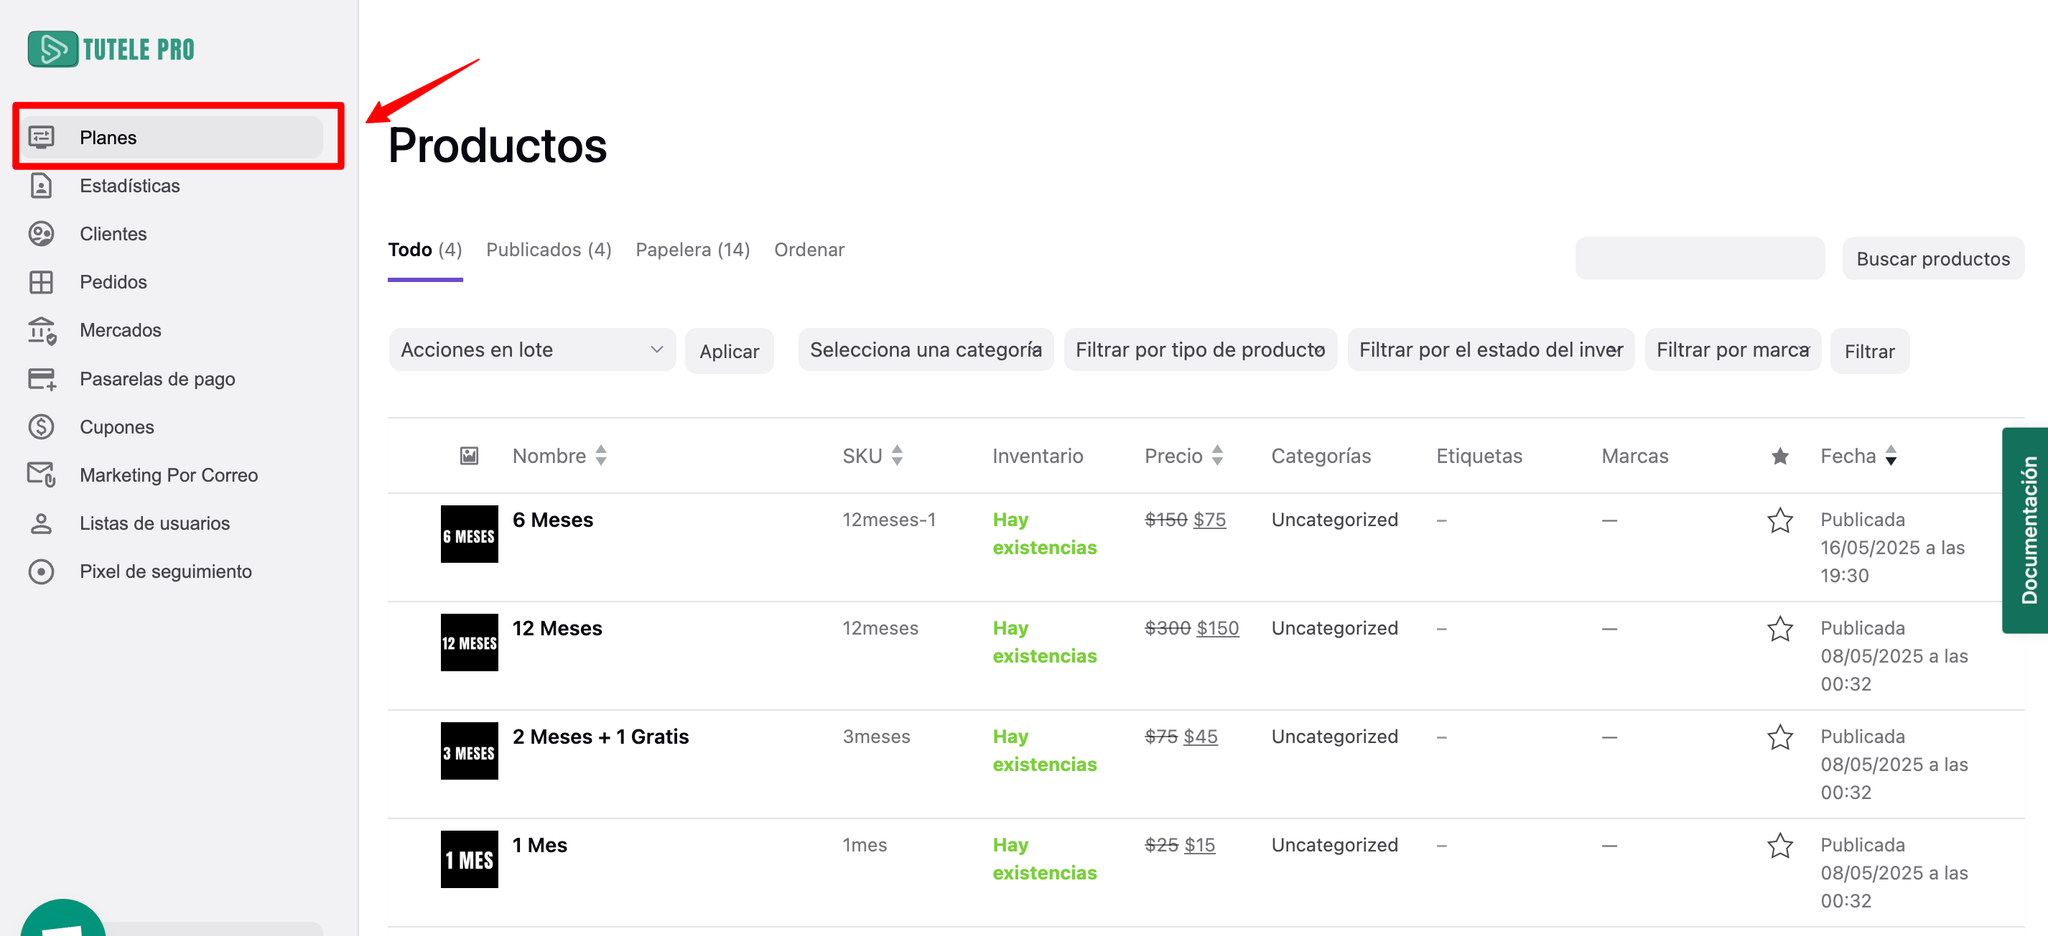Switch to the Publicados tab
2048x936 pixels.
pyautogui.click(x=548, y=250)
